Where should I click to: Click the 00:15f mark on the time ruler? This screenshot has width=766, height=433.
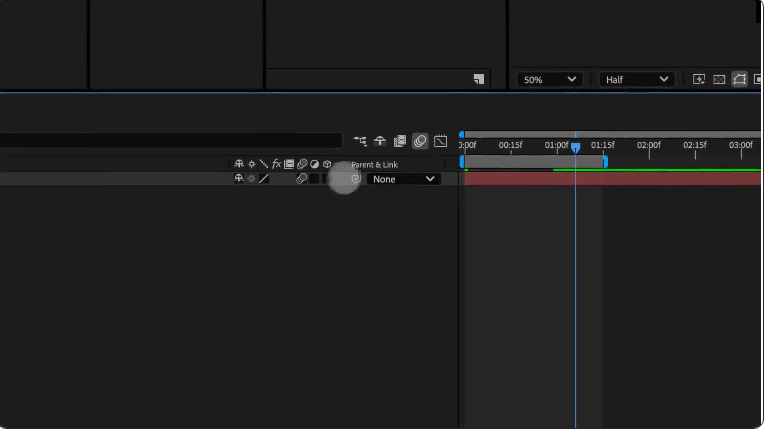tap(511, 145)
